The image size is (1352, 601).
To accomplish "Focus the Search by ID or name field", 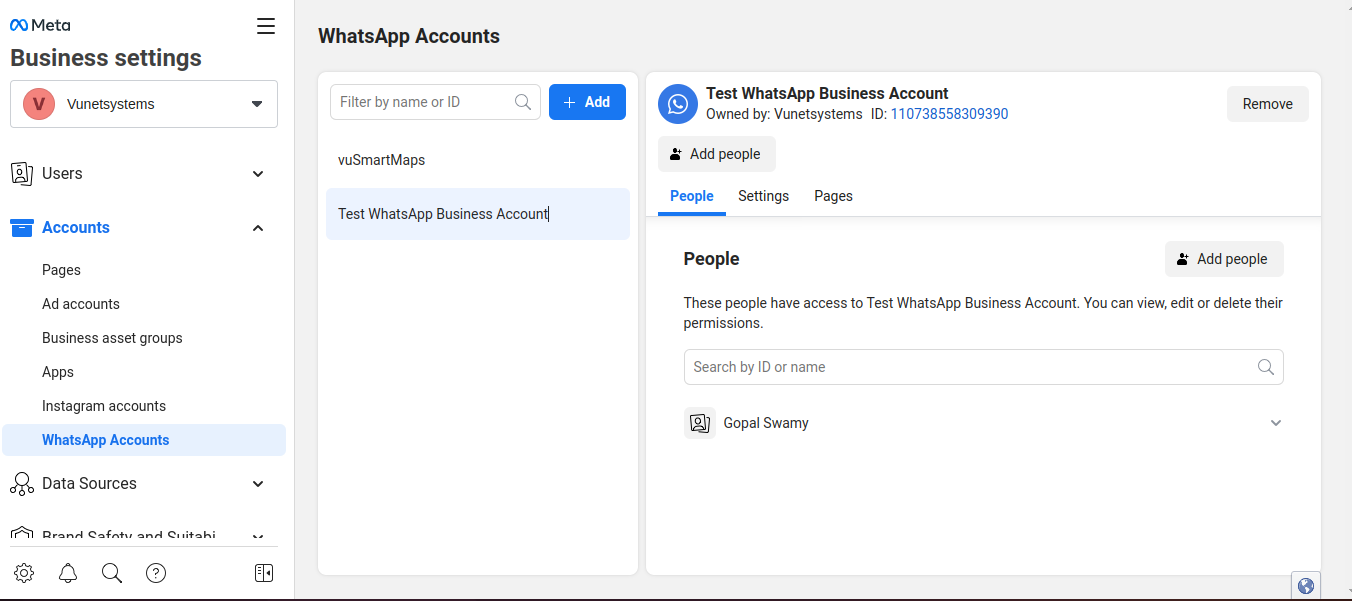I will (x=970, y=367).
